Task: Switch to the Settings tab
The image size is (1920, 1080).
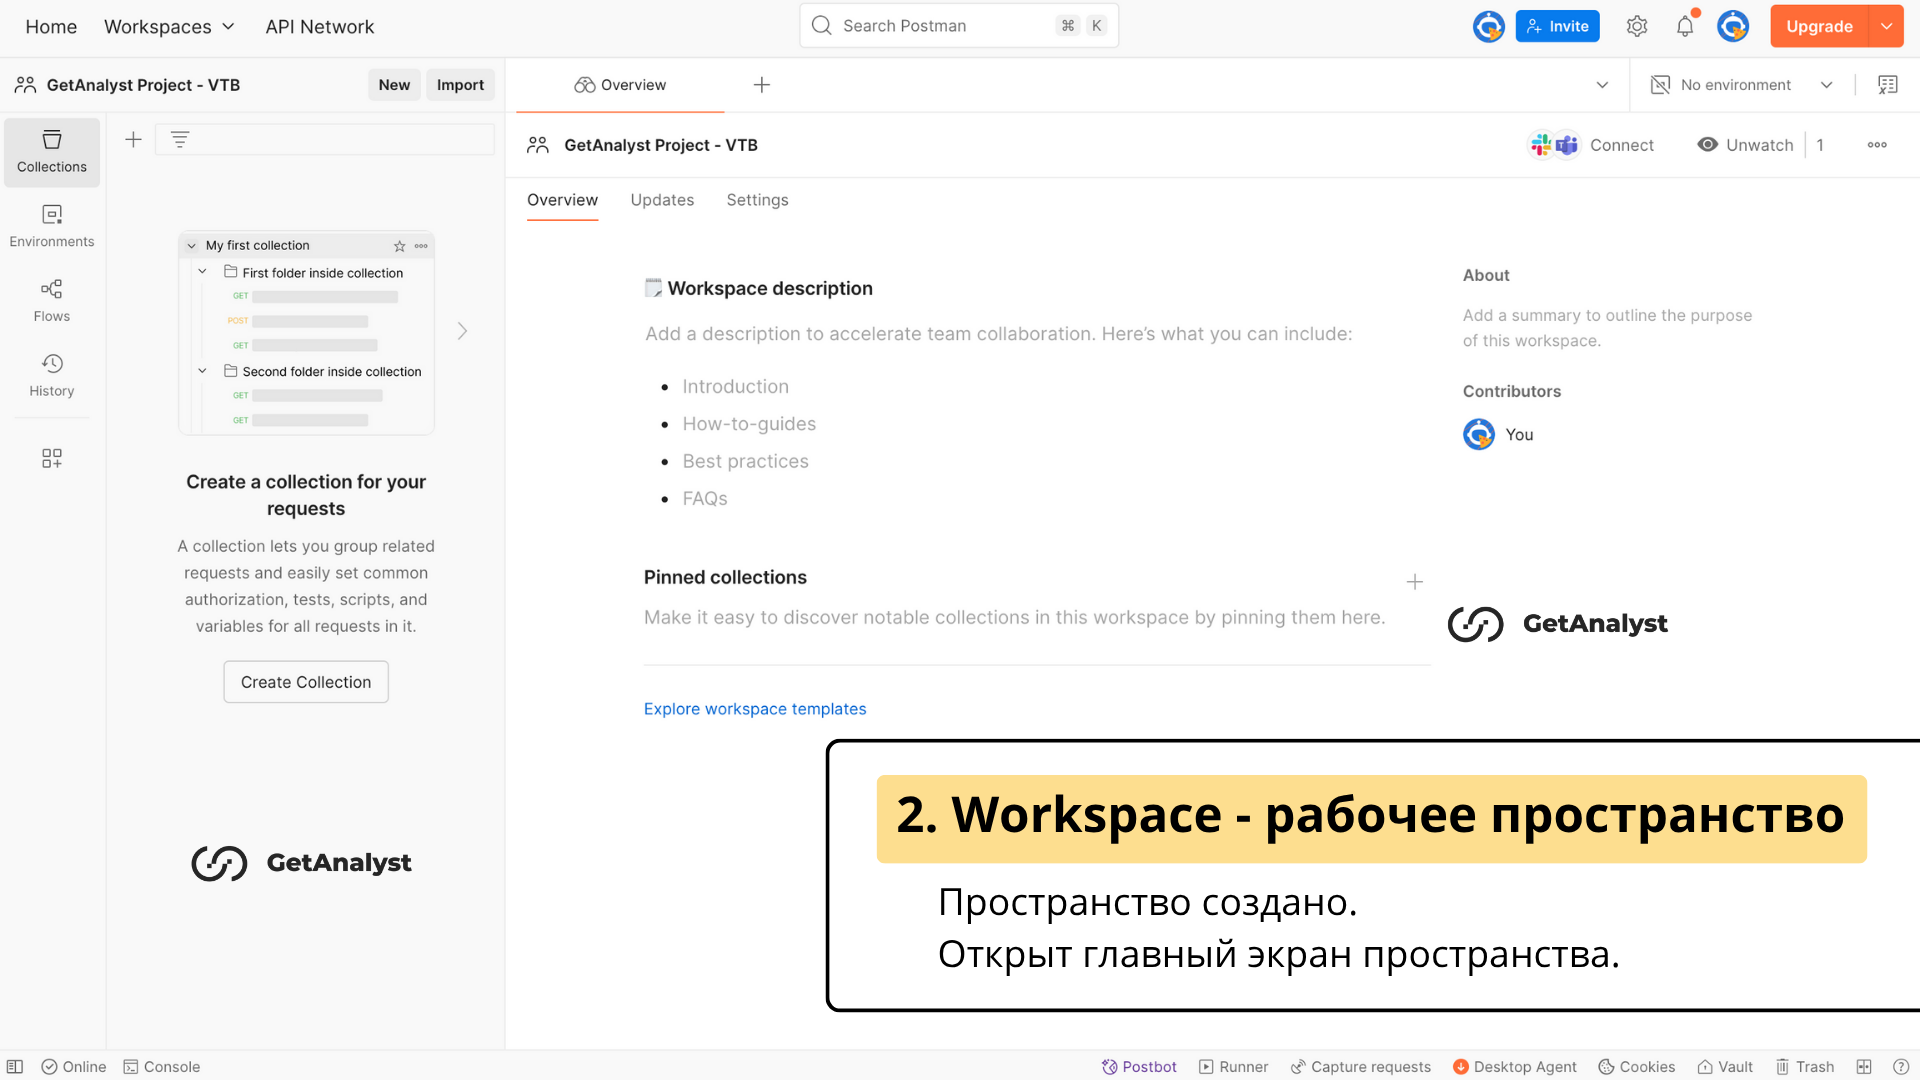Action: pos(757,200)
